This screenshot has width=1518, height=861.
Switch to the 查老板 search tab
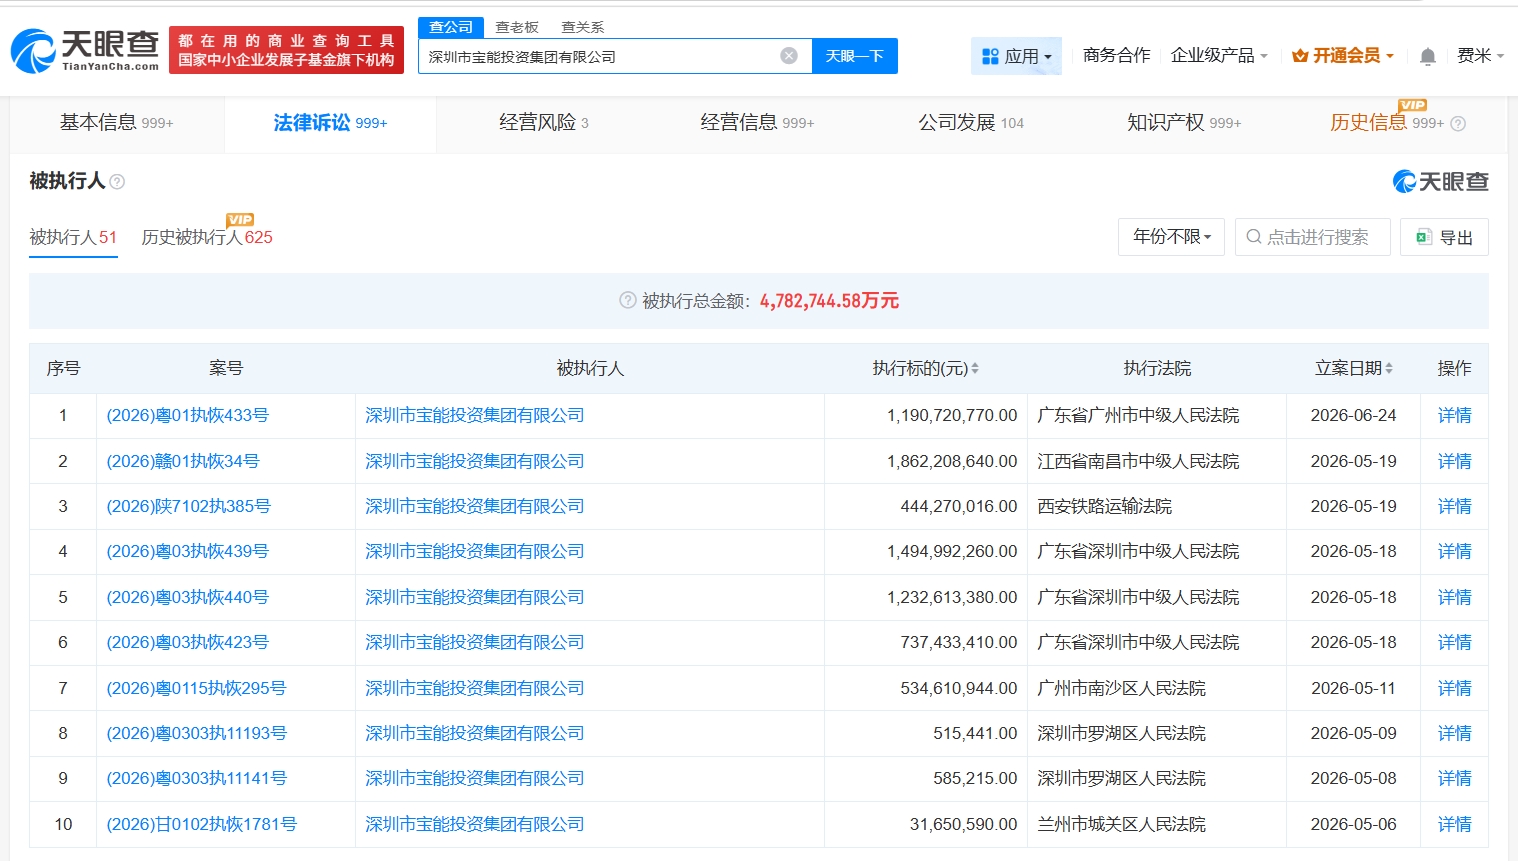pos(517,27)
